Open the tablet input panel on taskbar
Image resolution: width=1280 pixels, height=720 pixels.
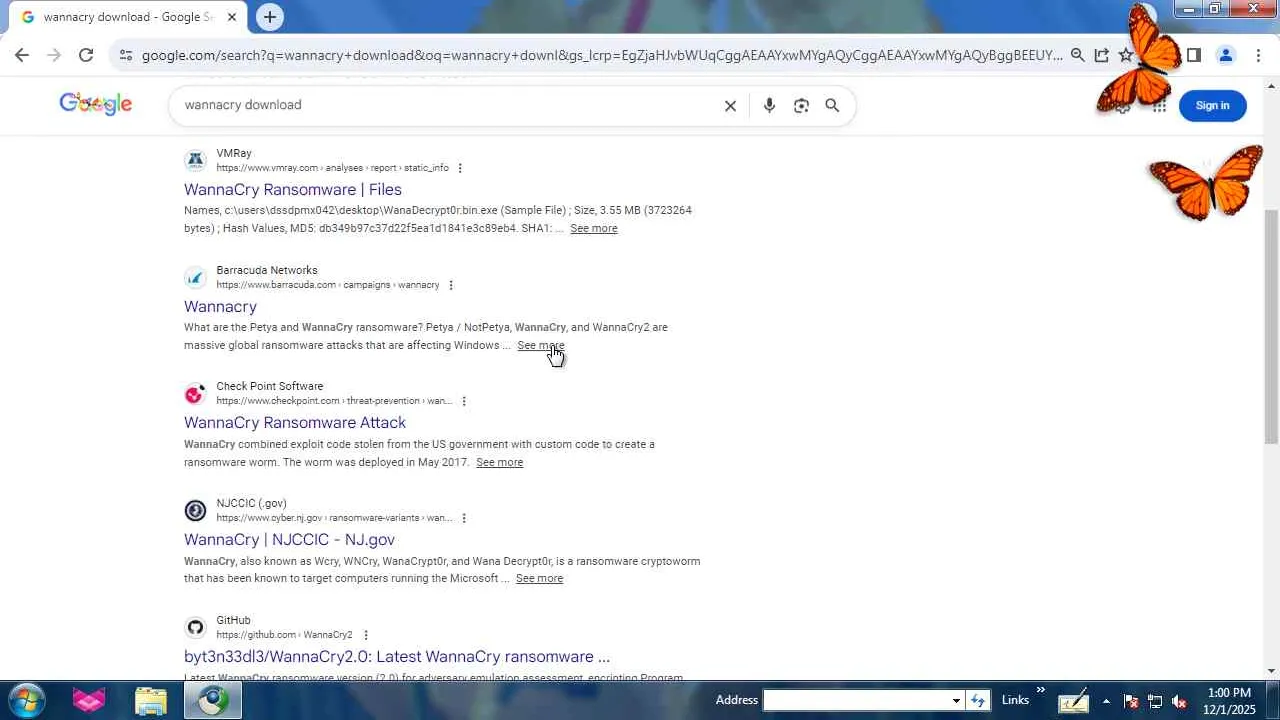pos(1073,701)
